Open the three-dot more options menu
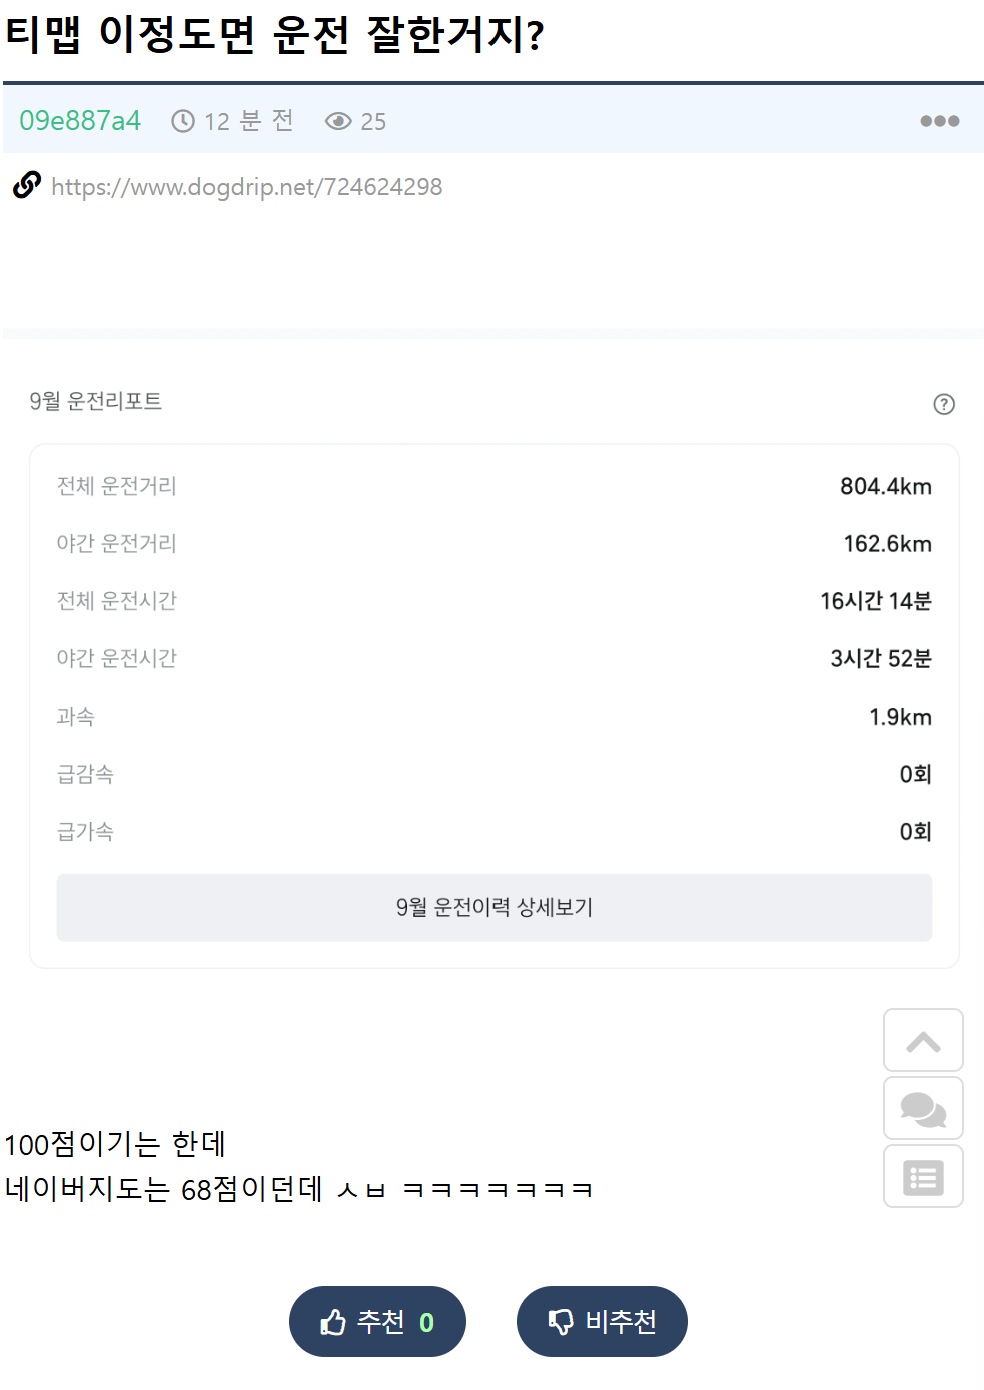The image size is (984, 1390). tap(939, 121)
